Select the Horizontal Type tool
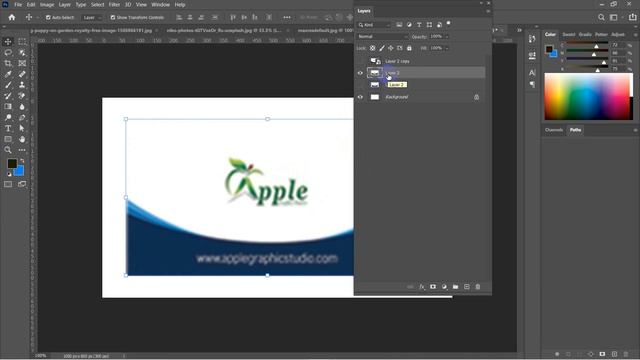The image size is (640, 360). point(8,128)
